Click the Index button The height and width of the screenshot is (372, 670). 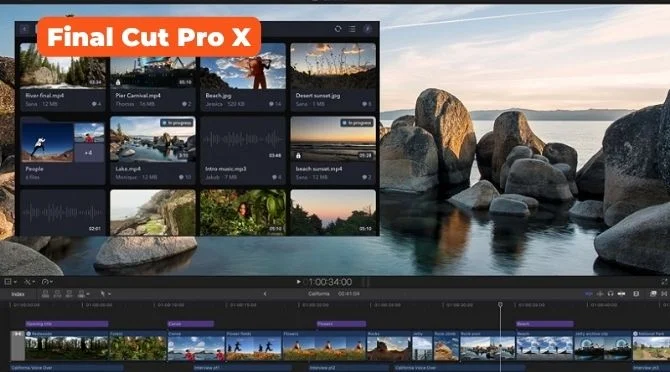pyautogui.click(x=18, y=294)
